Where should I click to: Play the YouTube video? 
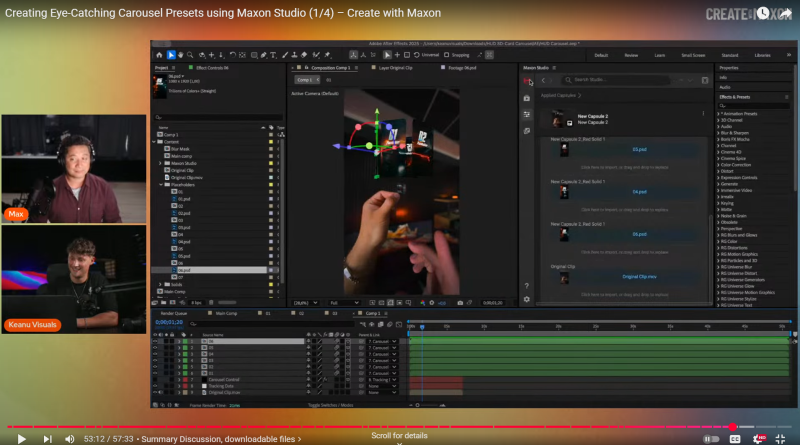pos(21,439)
